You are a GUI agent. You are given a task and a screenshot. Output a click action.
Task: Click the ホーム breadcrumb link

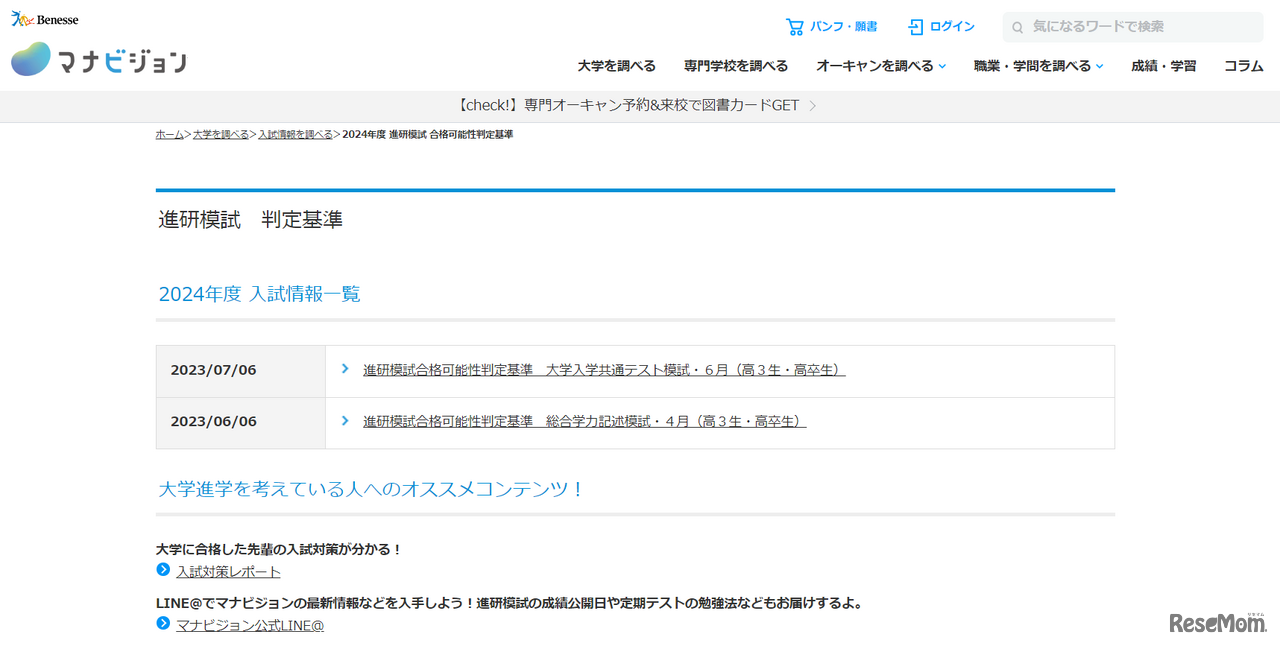click(x=169, y=134)
